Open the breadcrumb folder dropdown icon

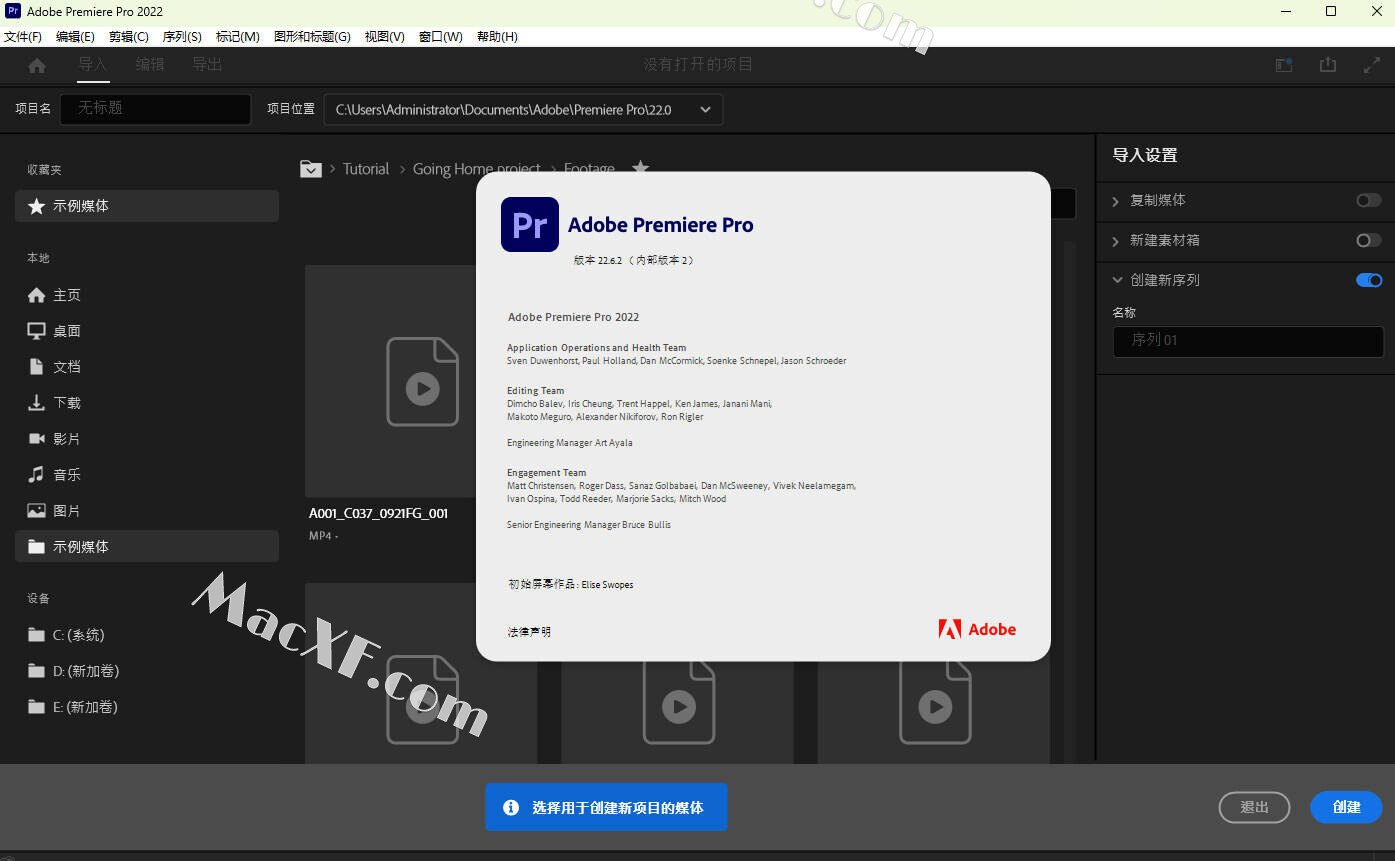[x=311, y=169]
